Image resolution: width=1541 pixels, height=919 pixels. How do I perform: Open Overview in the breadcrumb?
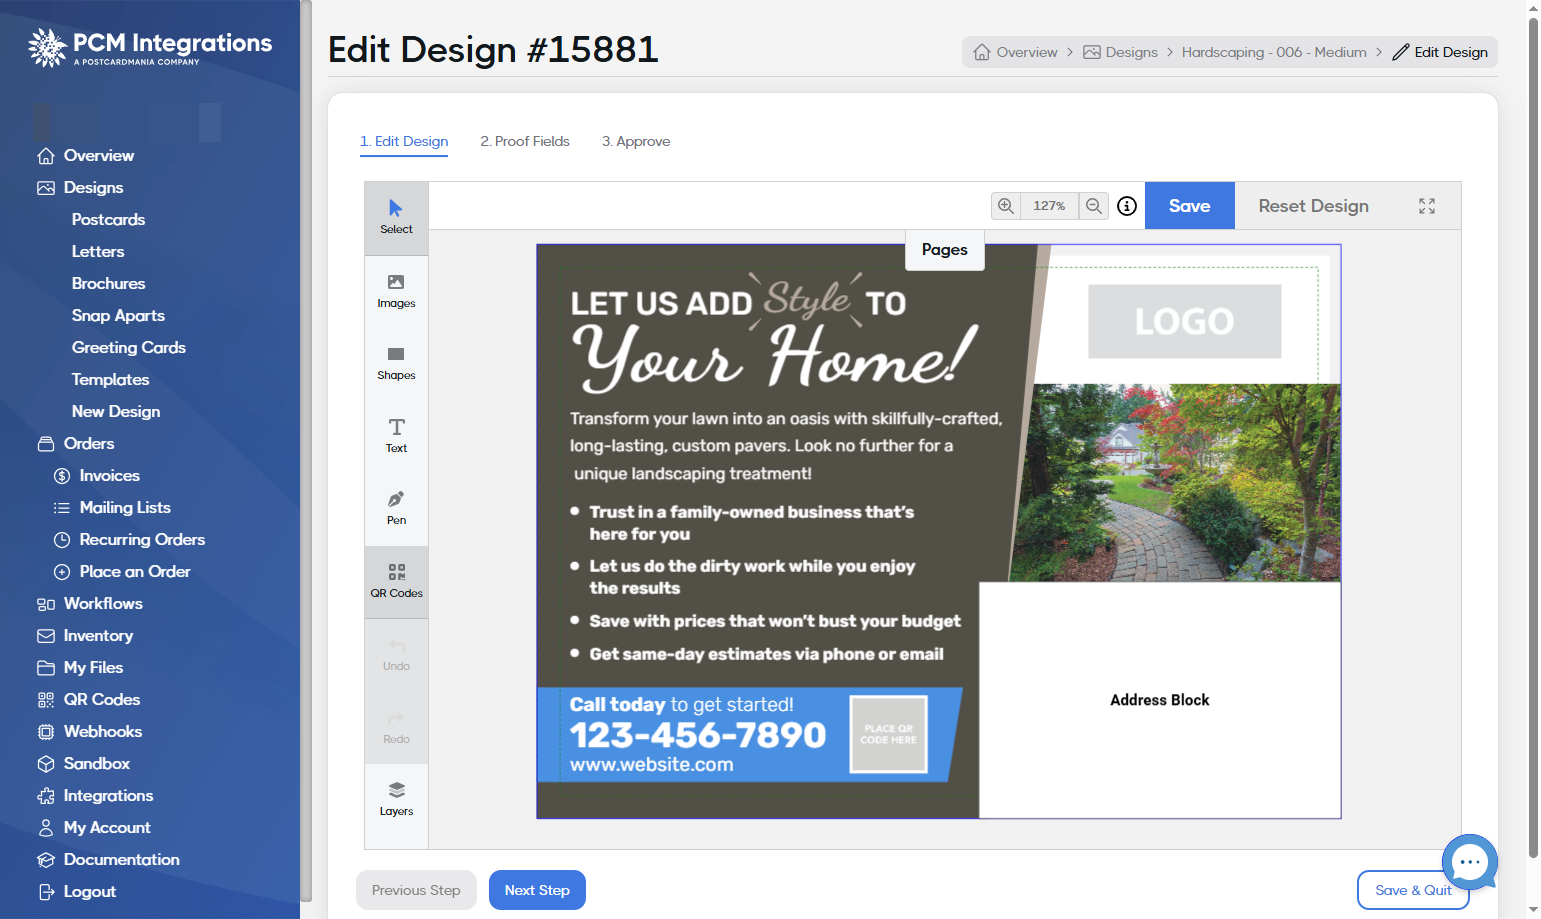point(1015,52)
